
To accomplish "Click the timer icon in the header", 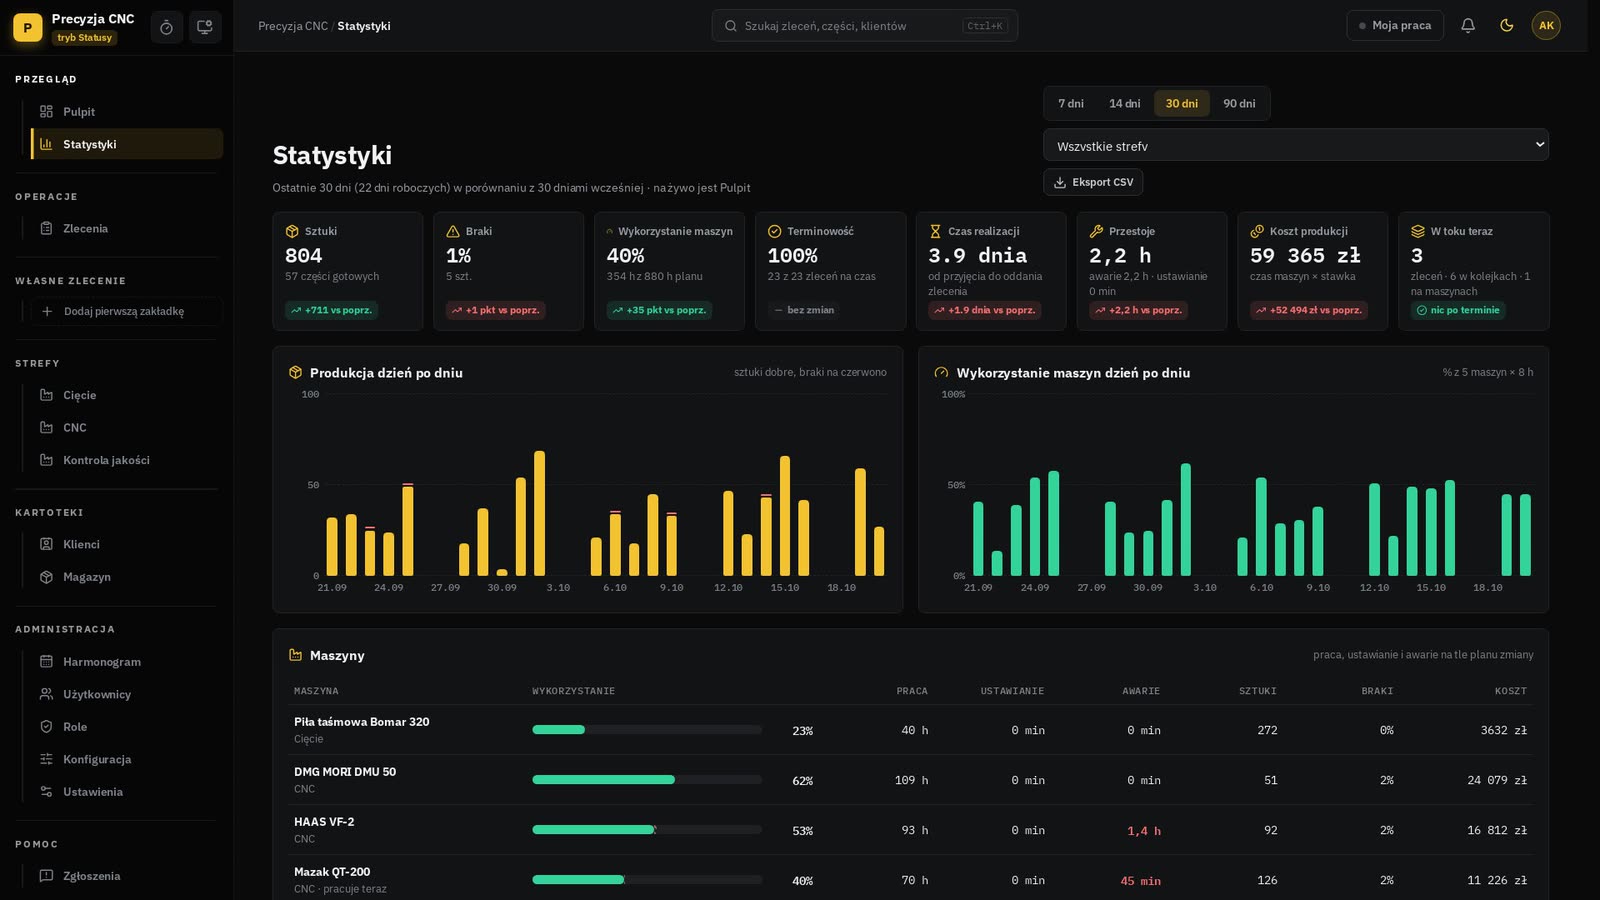I will click(x=166, y=27).
